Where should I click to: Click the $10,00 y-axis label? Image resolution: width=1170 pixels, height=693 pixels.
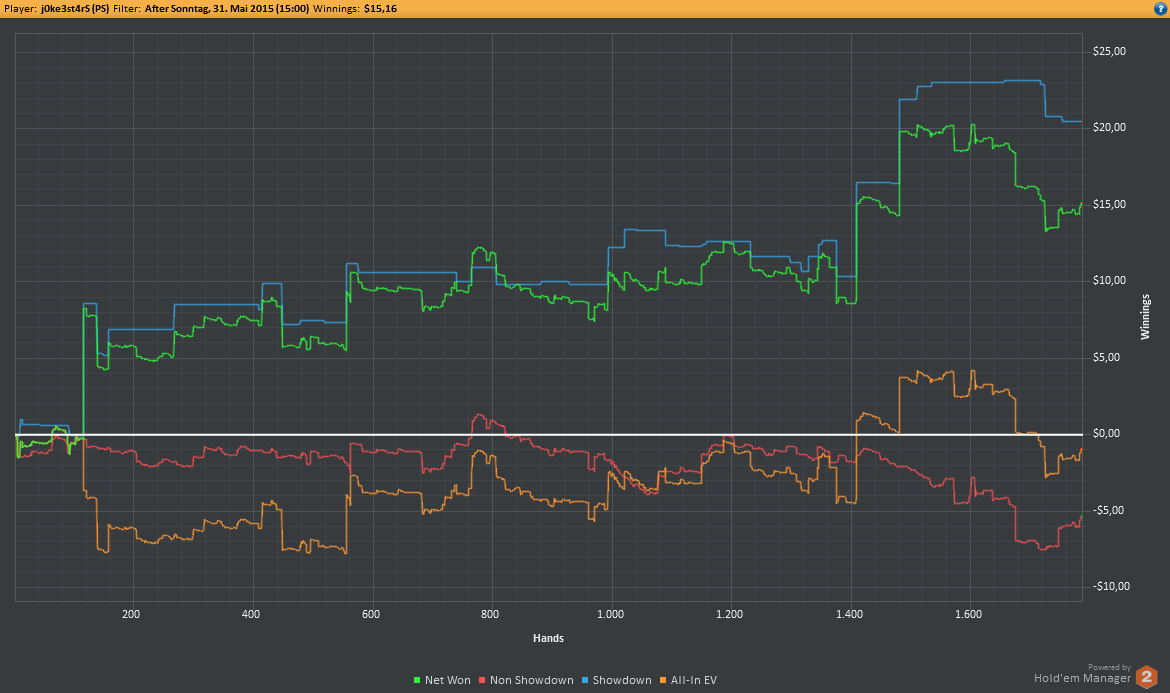[1109, 280]
